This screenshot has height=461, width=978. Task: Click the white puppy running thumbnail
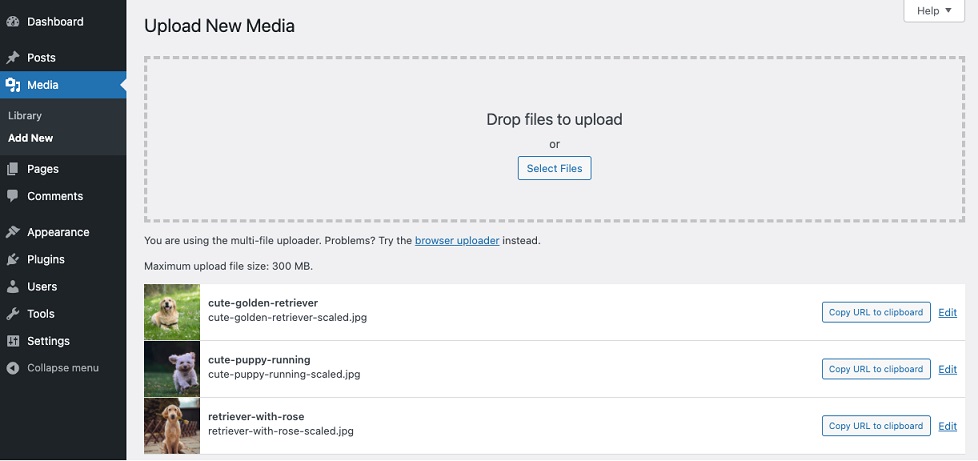(x=172, y=369)
